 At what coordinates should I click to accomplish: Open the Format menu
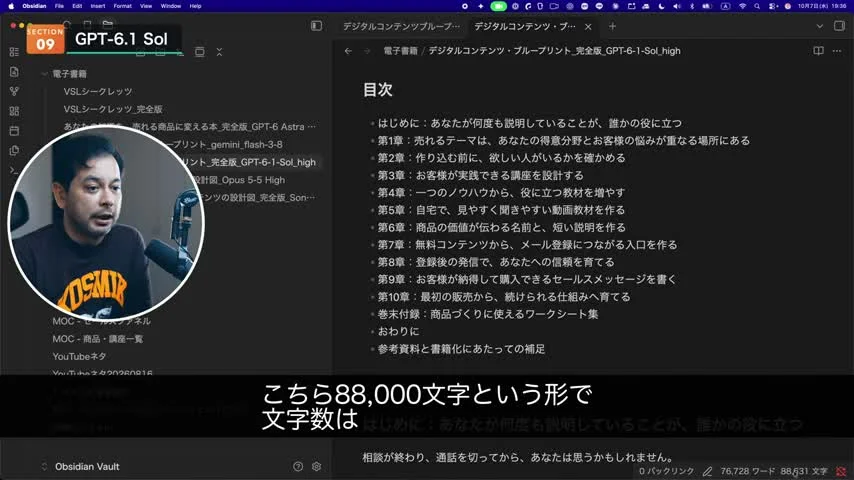pyautogui.click(x=123, y=6)
